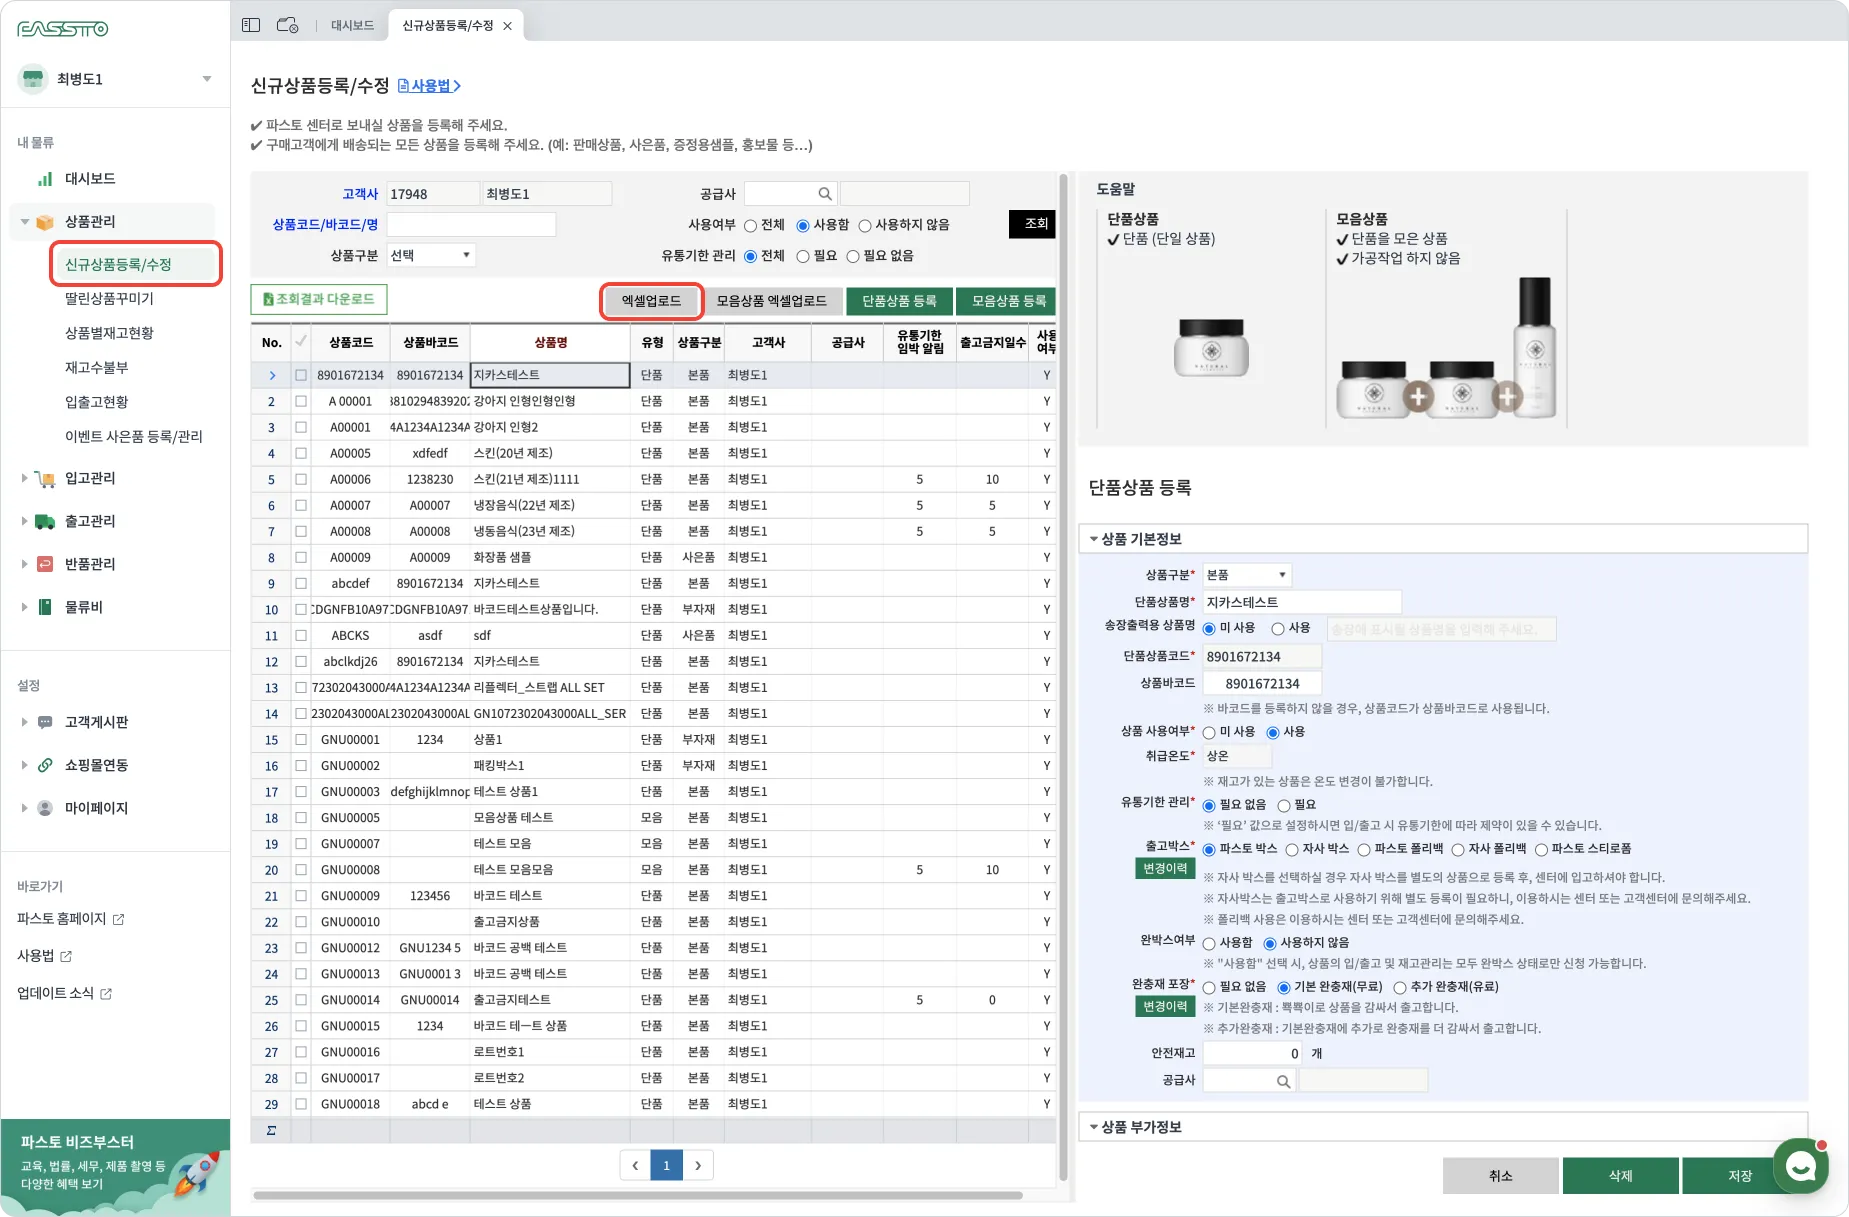
Task: Click the 안전재고 quantity field
Action: click(x=1253, y=1053)
